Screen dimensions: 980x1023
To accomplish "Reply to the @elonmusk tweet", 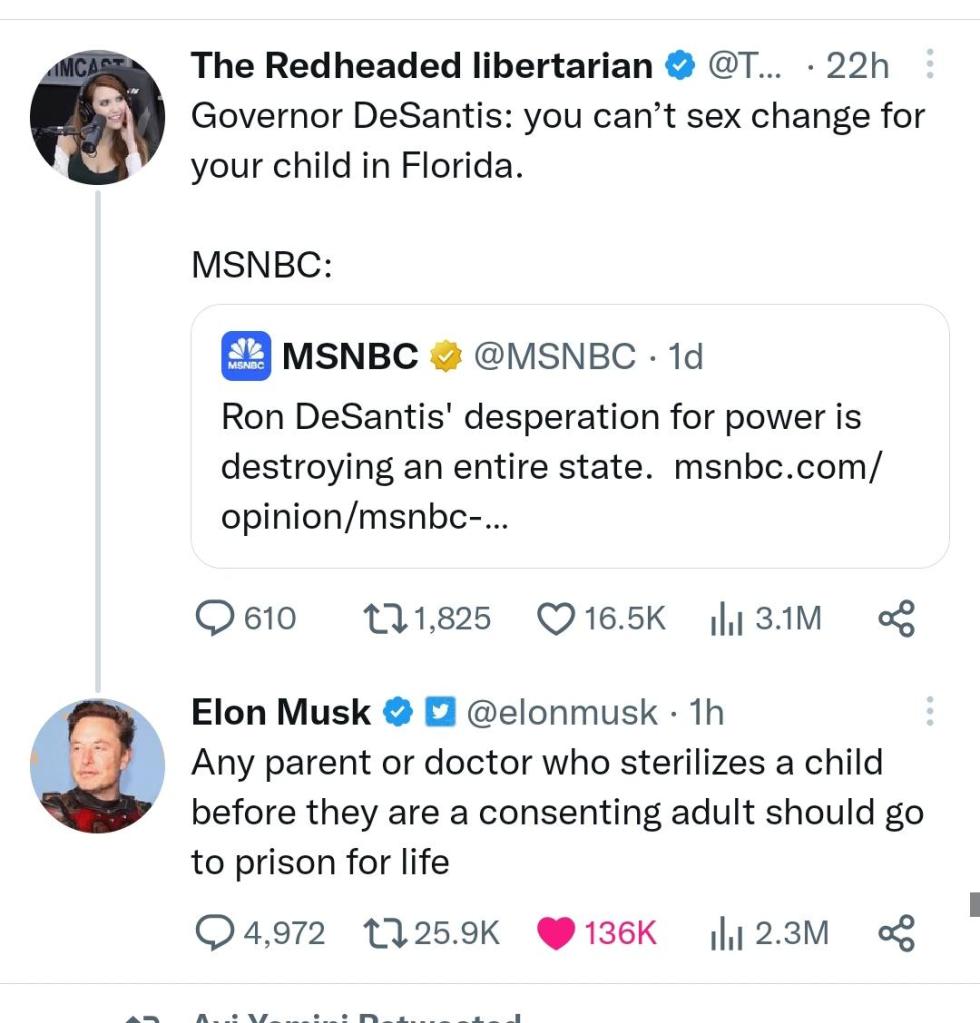I will (212, 933).
